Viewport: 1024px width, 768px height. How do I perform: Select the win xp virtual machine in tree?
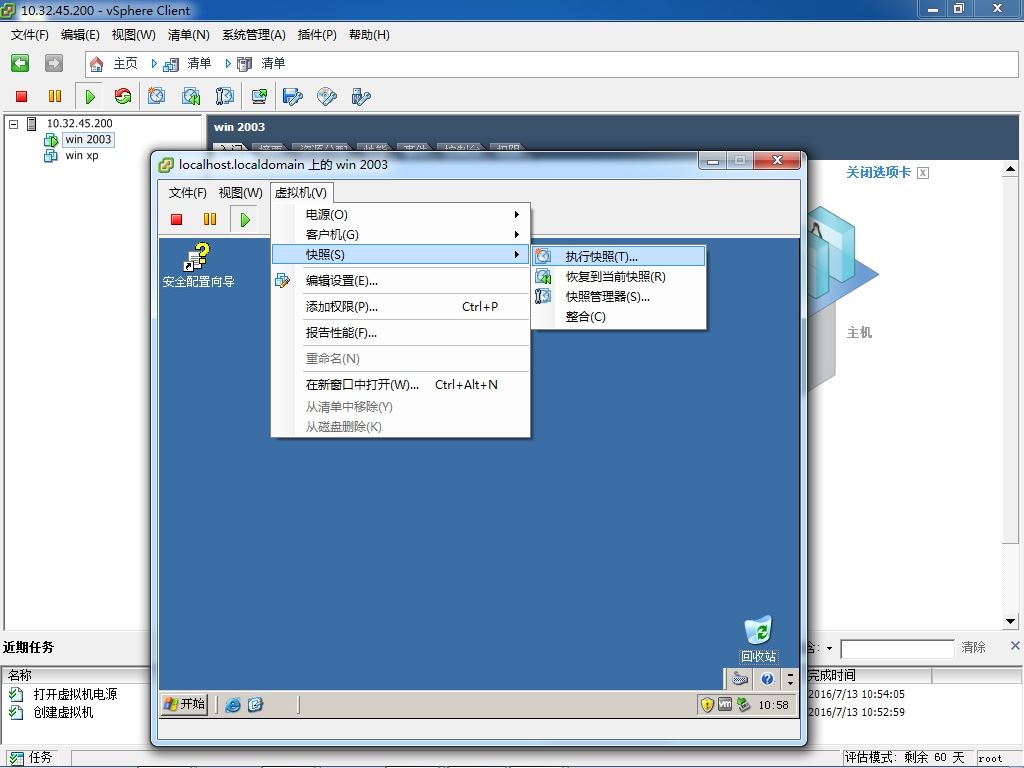click(82, 155)
